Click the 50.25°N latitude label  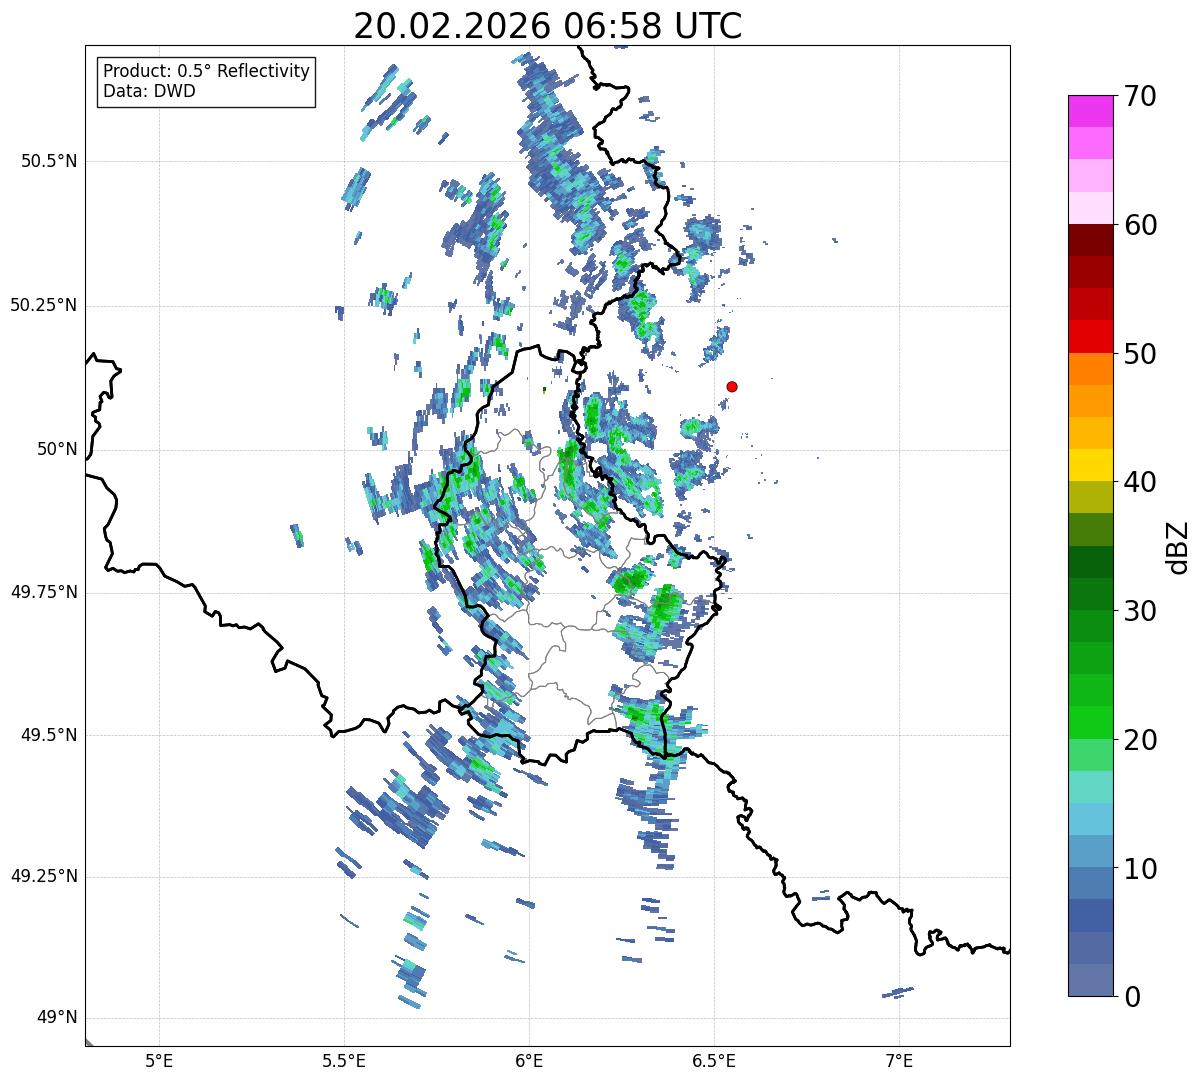point(44,305)
